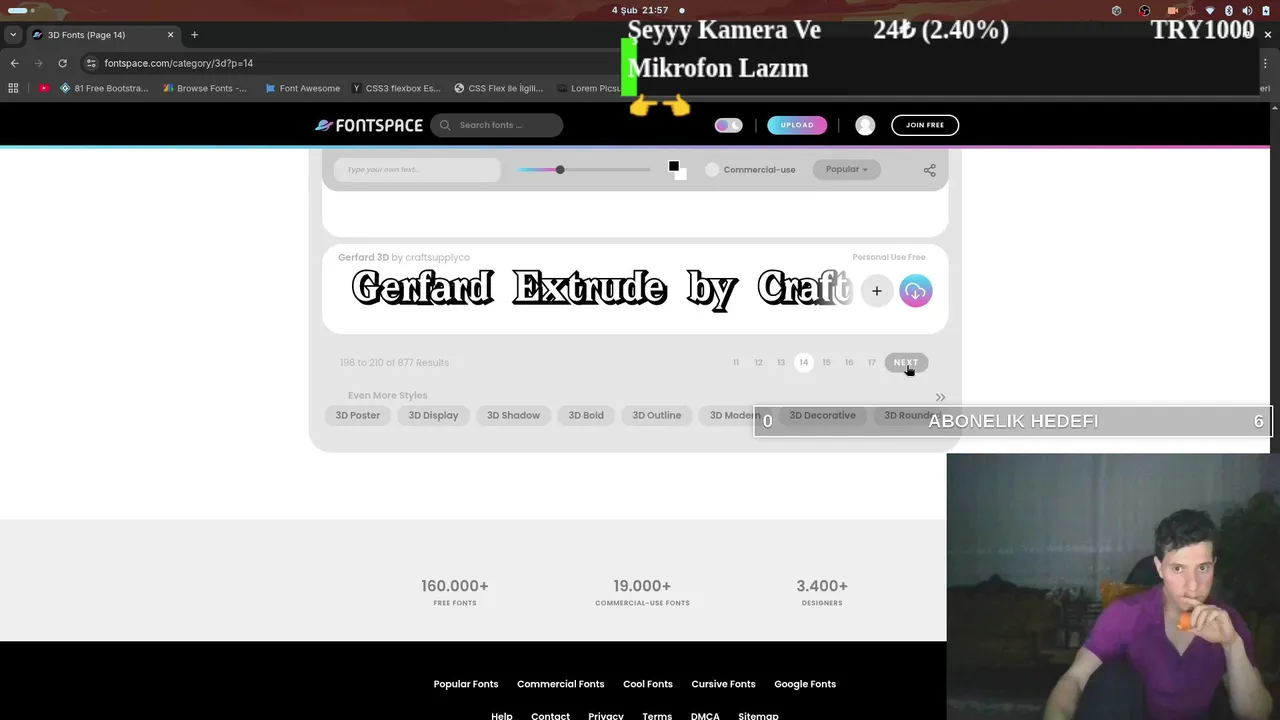Click Gerfard Extrude font preview
Screen dimensions: 1280x720
pyautogui.click(x=600, y=289)
